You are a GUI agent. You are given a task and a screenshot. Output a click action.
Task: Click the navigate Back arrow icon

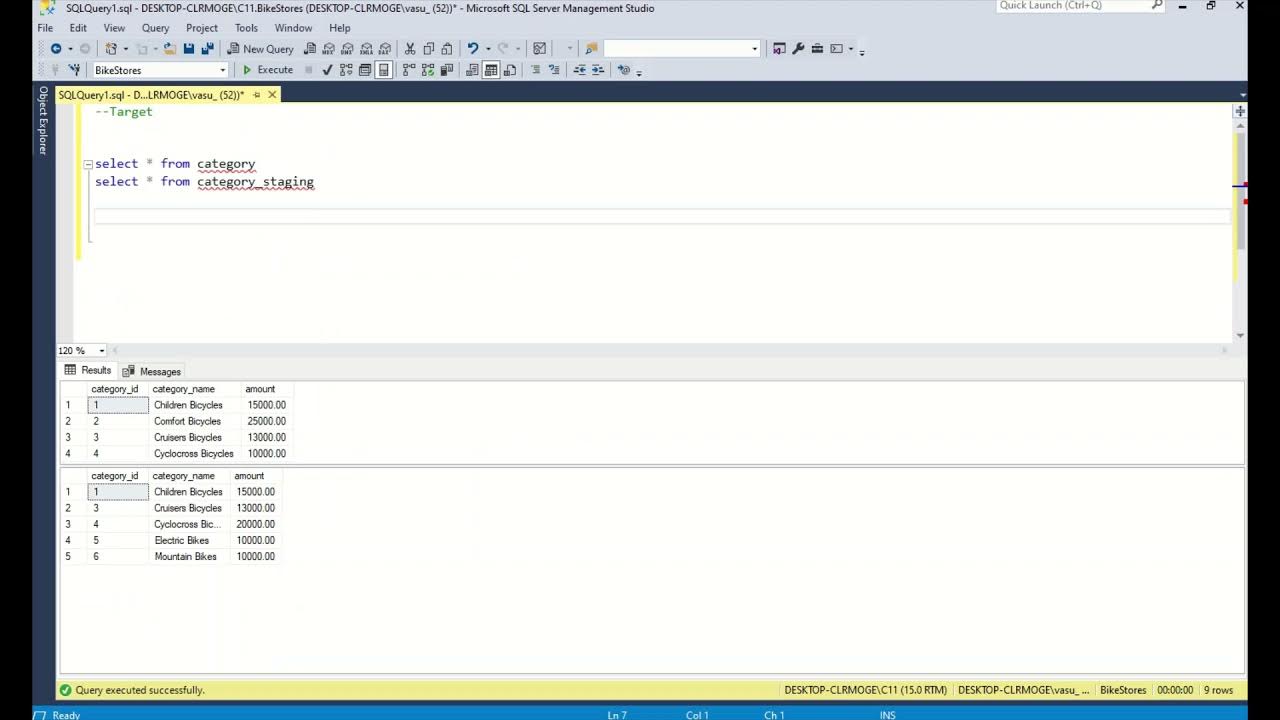[55, 48]
